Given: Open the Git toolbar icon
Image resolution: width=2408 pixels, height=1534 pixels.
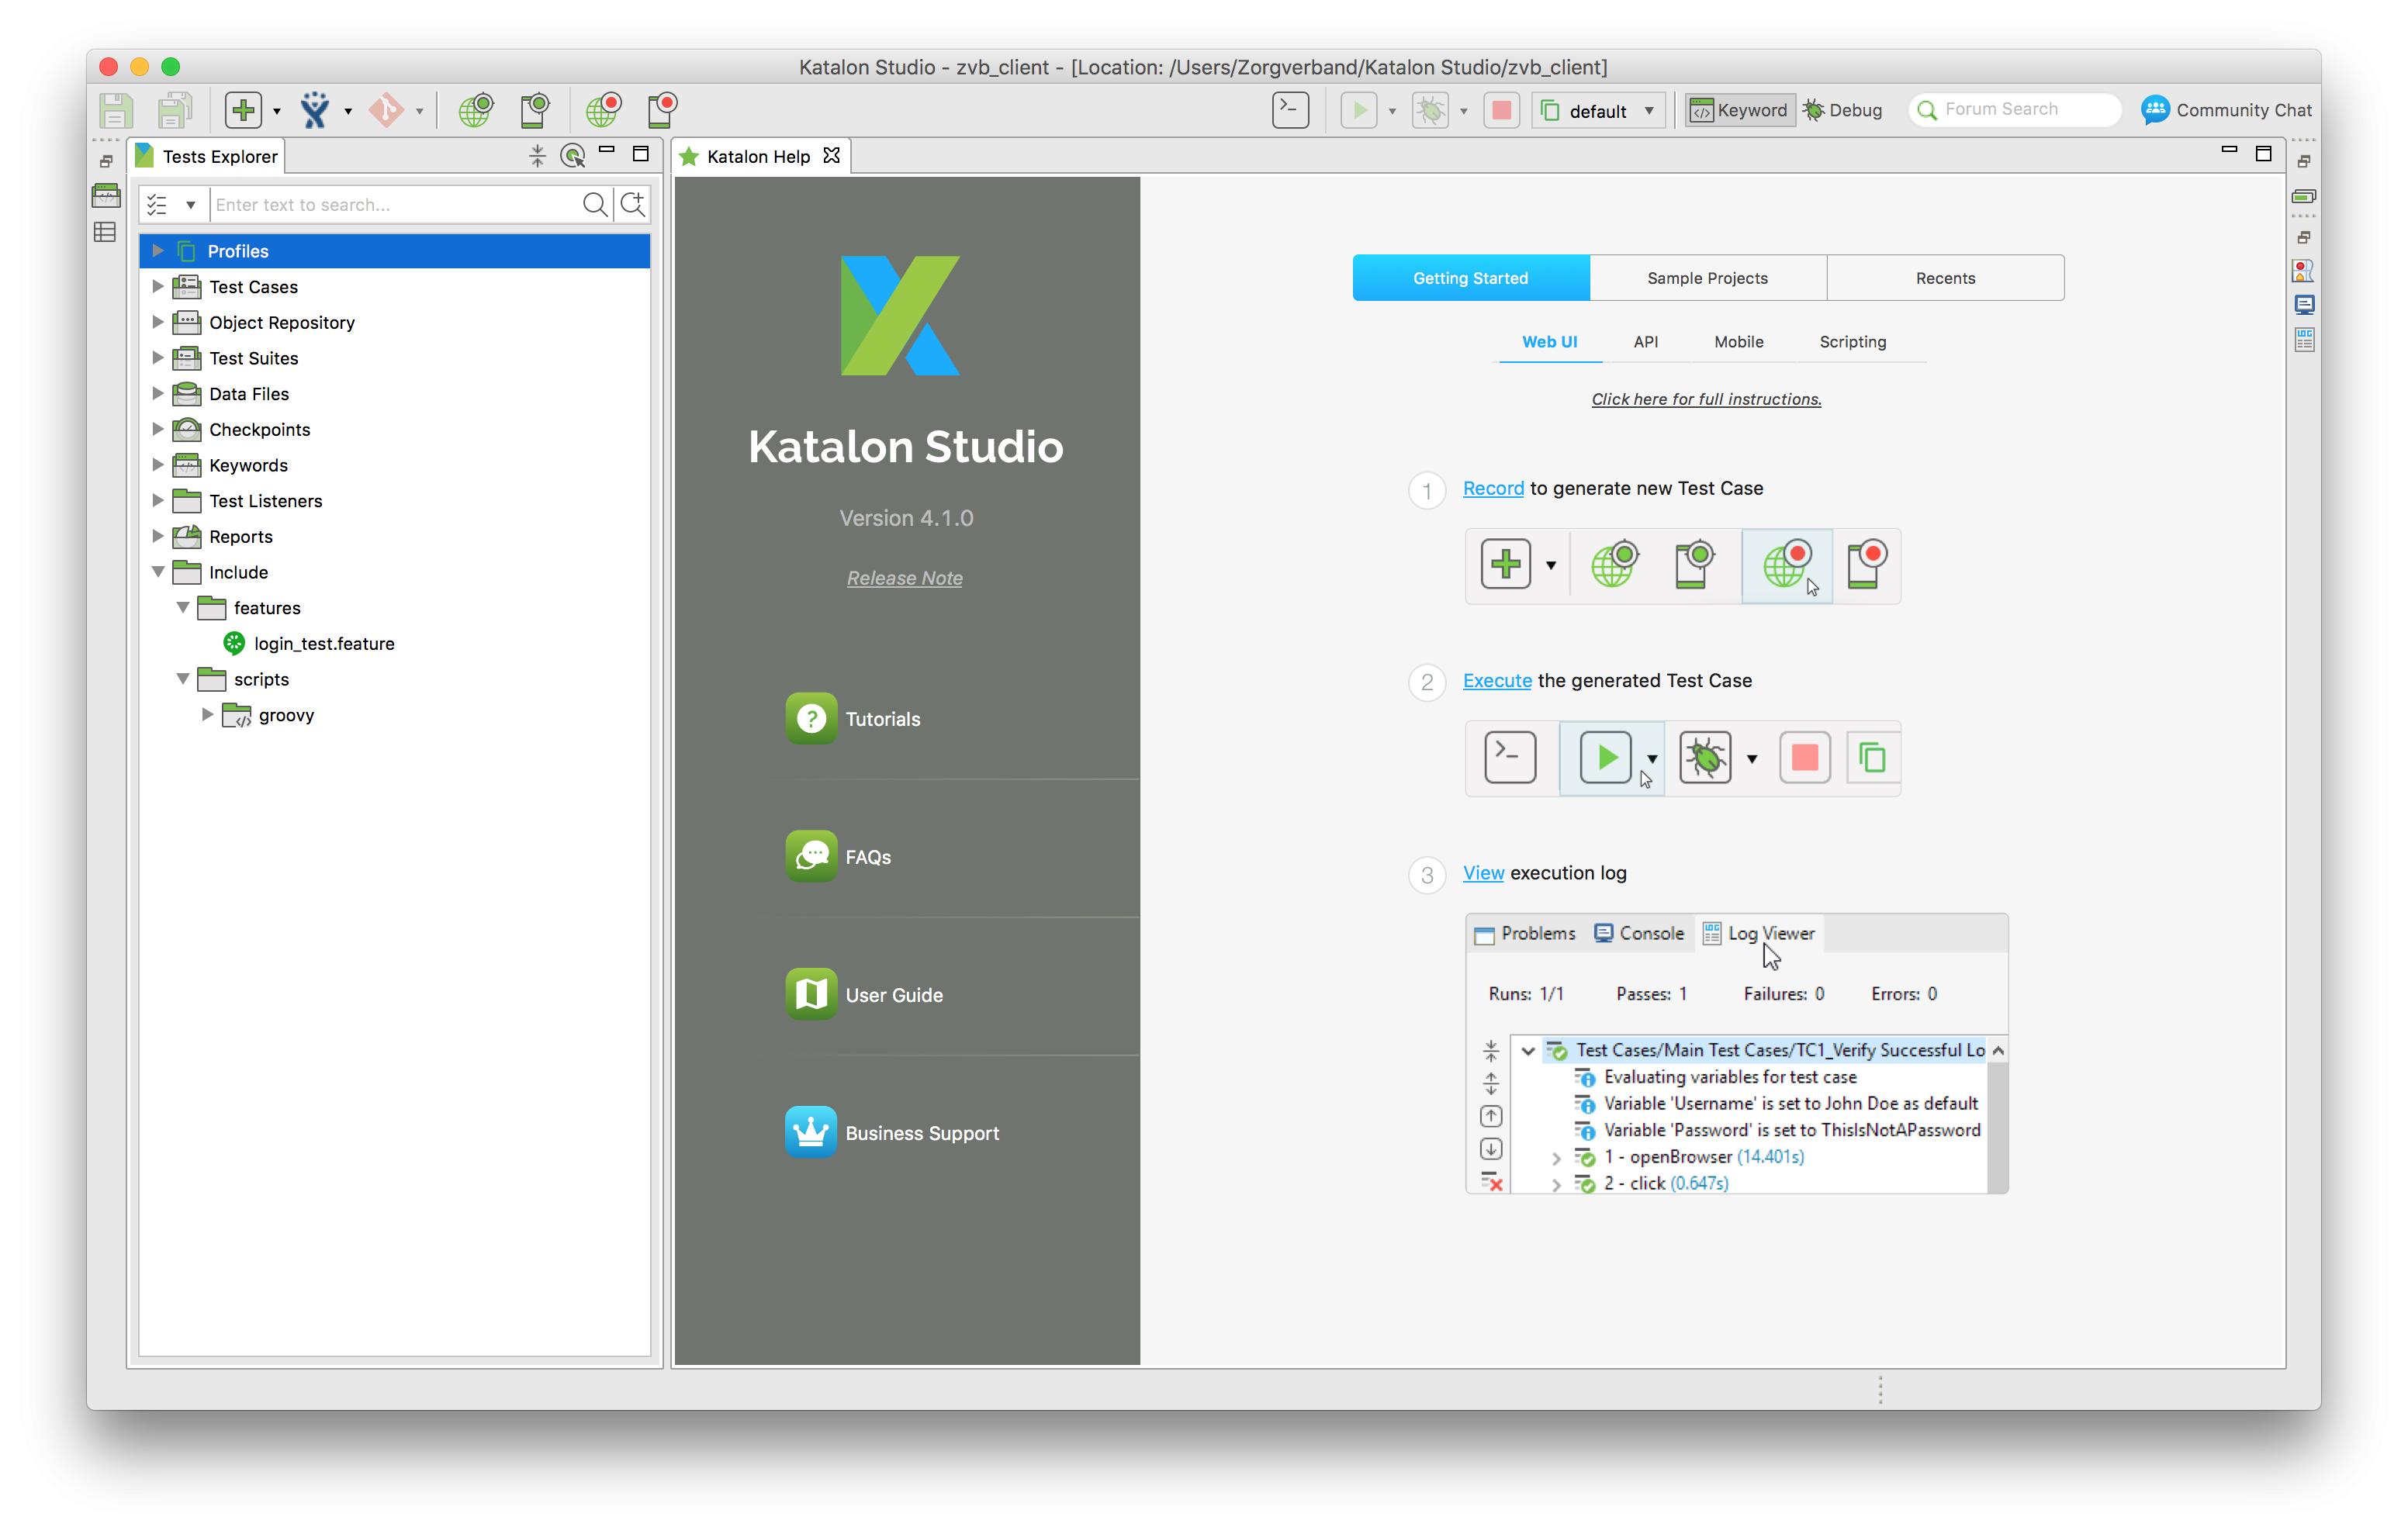Looking at the screenshot, I should click(x=386, y=110).
